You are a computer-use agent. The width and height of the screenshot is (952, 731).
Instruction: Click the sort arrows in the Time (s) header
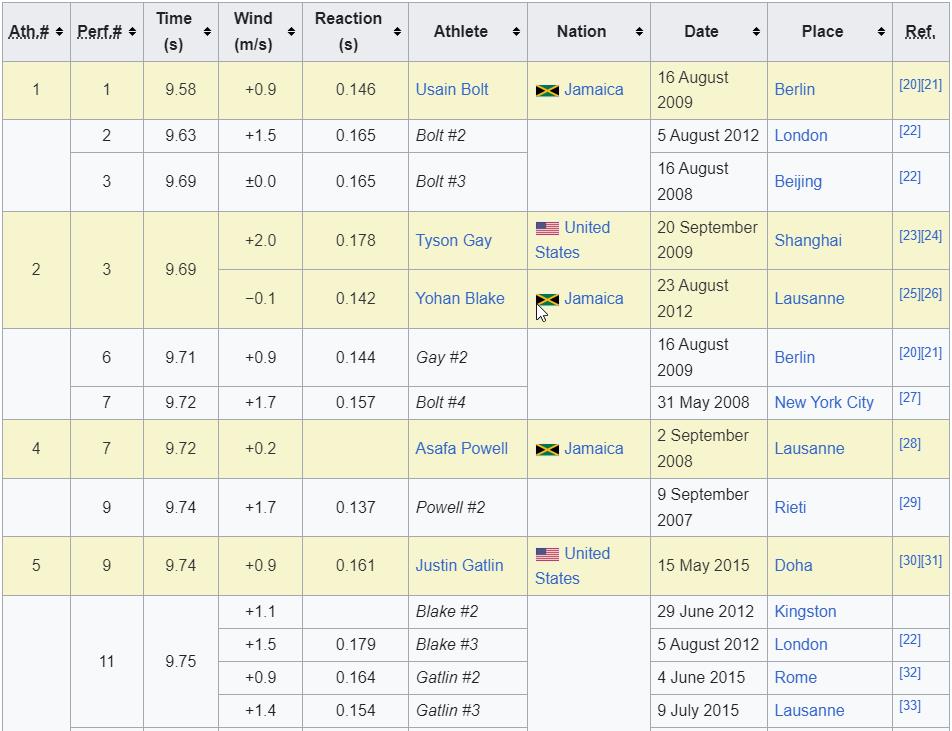[207, 32]
